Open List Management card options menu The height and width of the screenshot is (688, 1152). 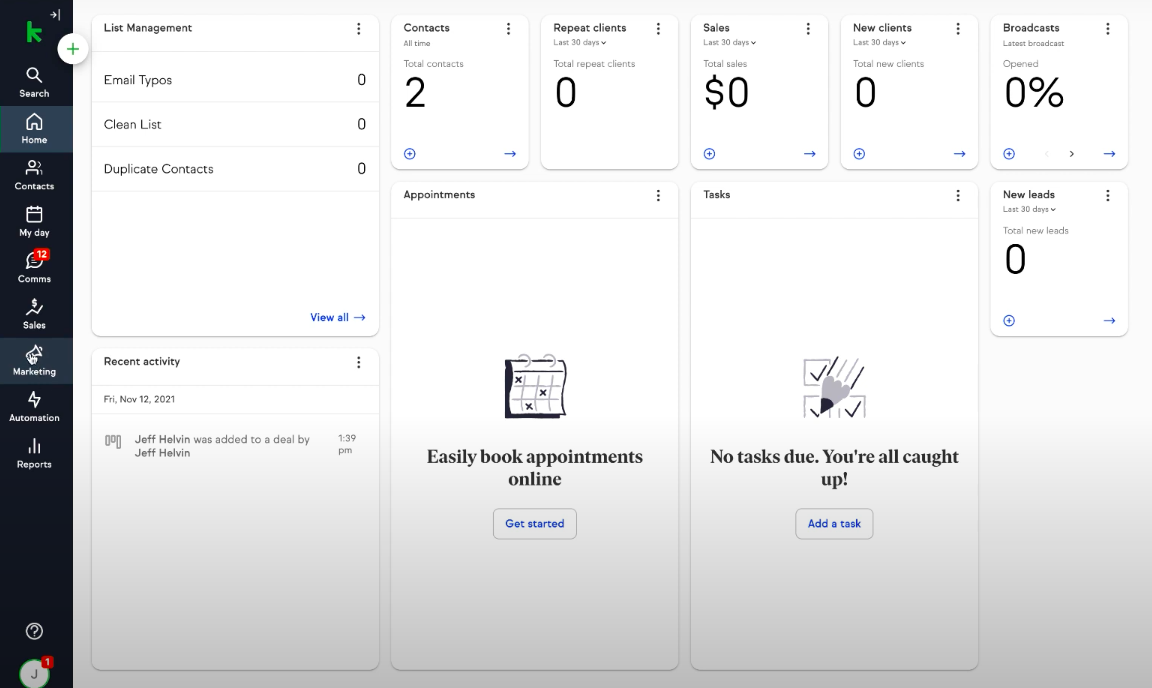(x=359, y=29)
